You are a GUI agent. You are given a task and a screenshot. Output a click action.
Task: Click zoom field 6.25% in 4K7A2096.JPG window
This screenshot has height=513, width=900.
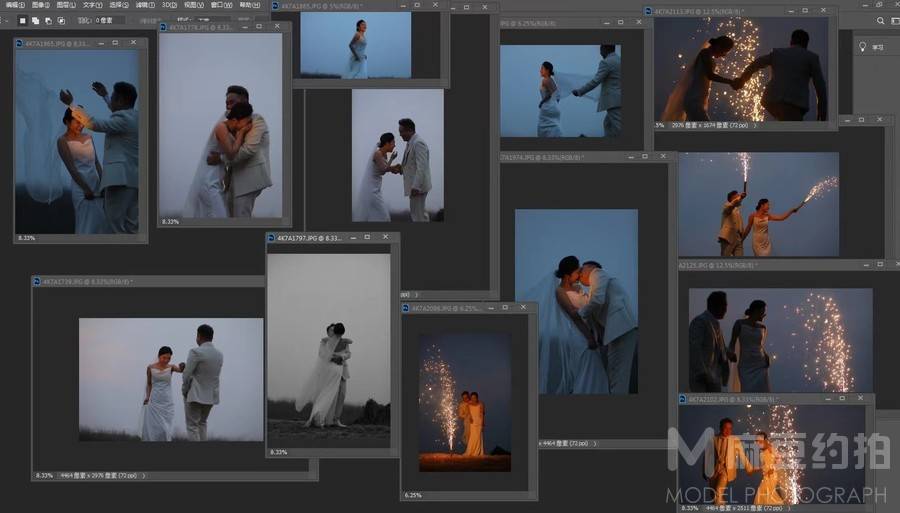coord(413,495)
